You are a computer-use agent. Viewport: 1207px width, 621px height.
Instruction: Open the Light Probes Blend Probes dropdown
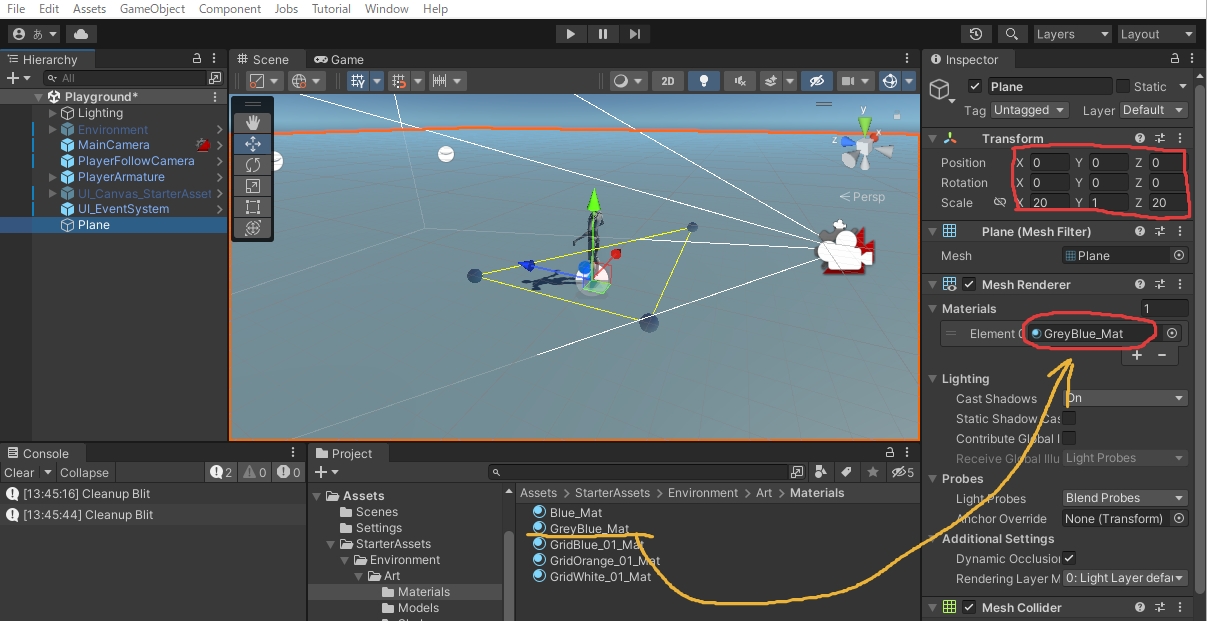pyautogui.click(x=1124, y=497)
